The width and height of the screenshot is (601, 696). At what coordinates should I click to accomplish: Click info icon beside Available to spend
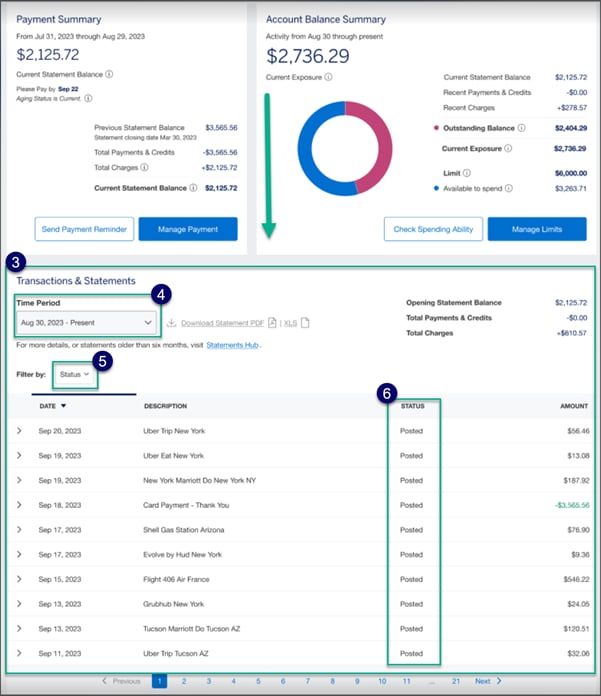506,187
